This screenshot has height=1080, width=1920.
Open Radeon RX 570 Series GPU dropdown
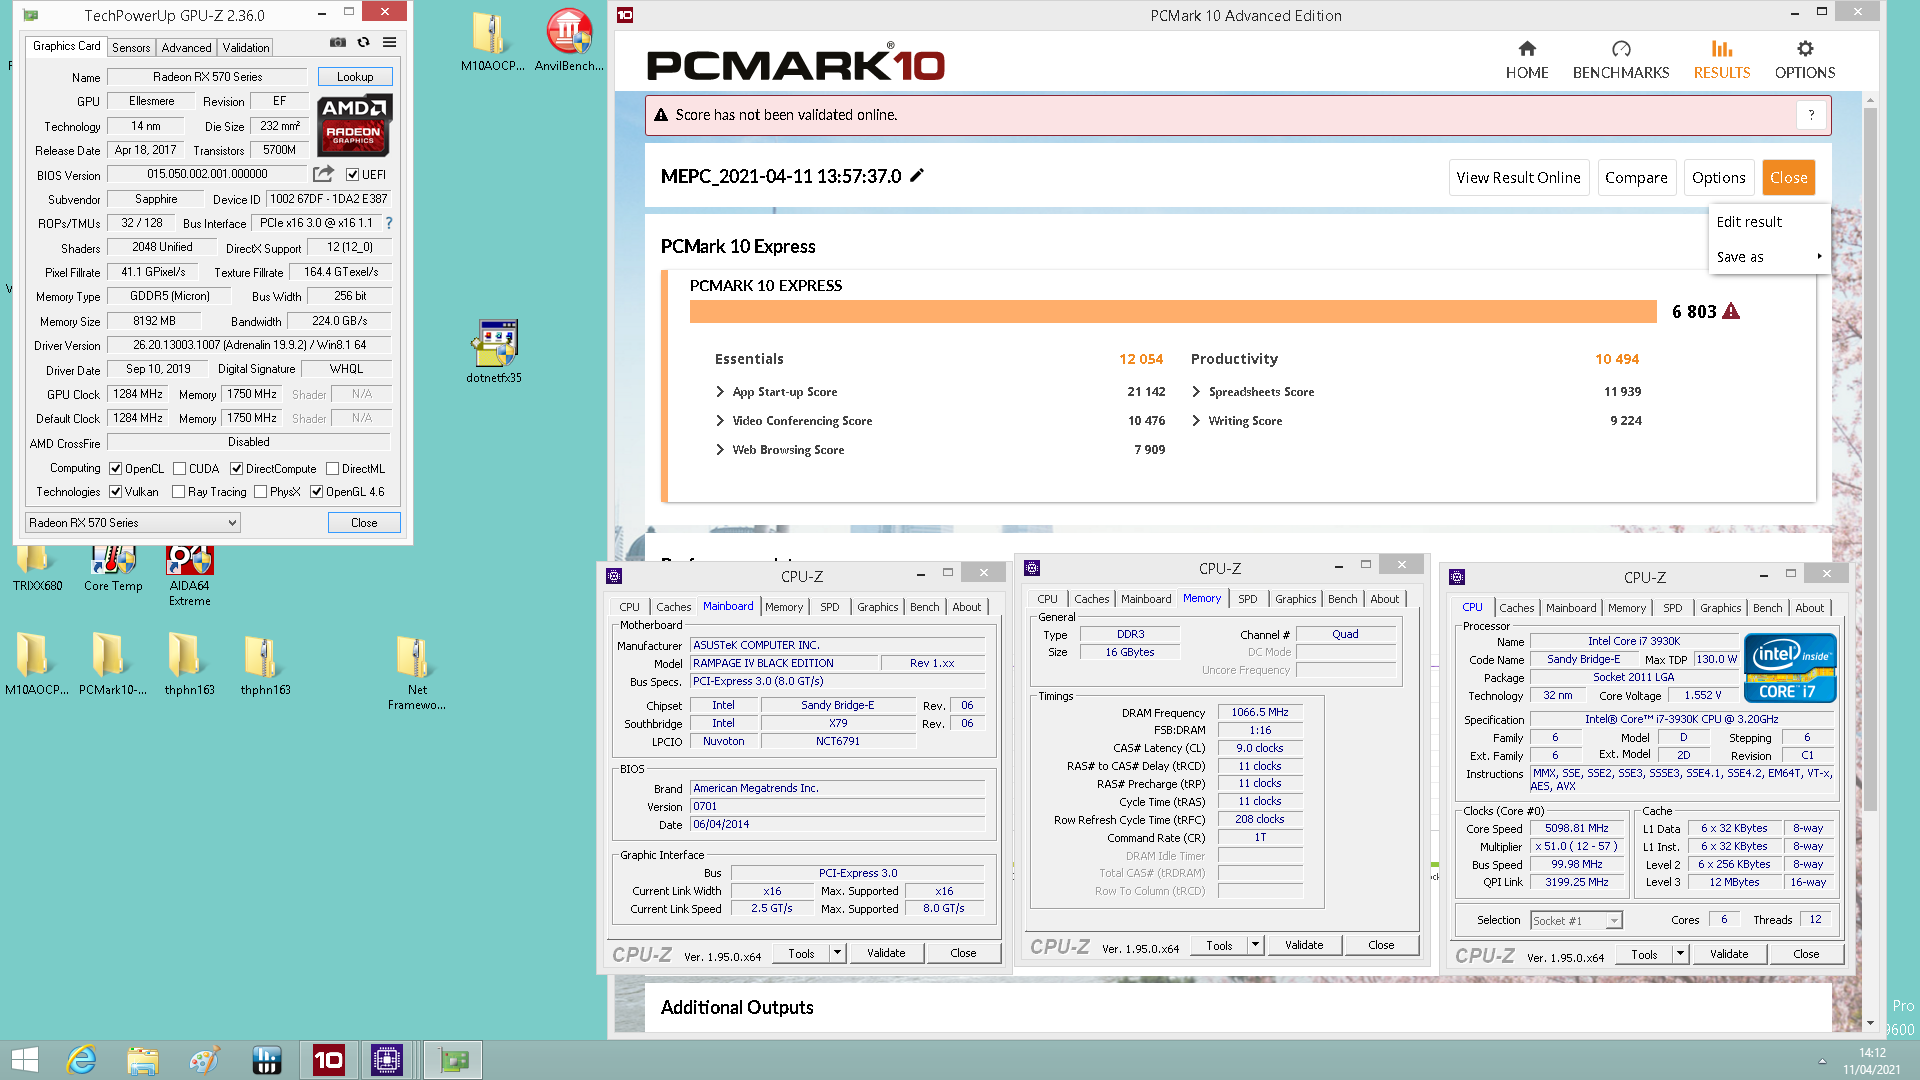click(133, 523)
